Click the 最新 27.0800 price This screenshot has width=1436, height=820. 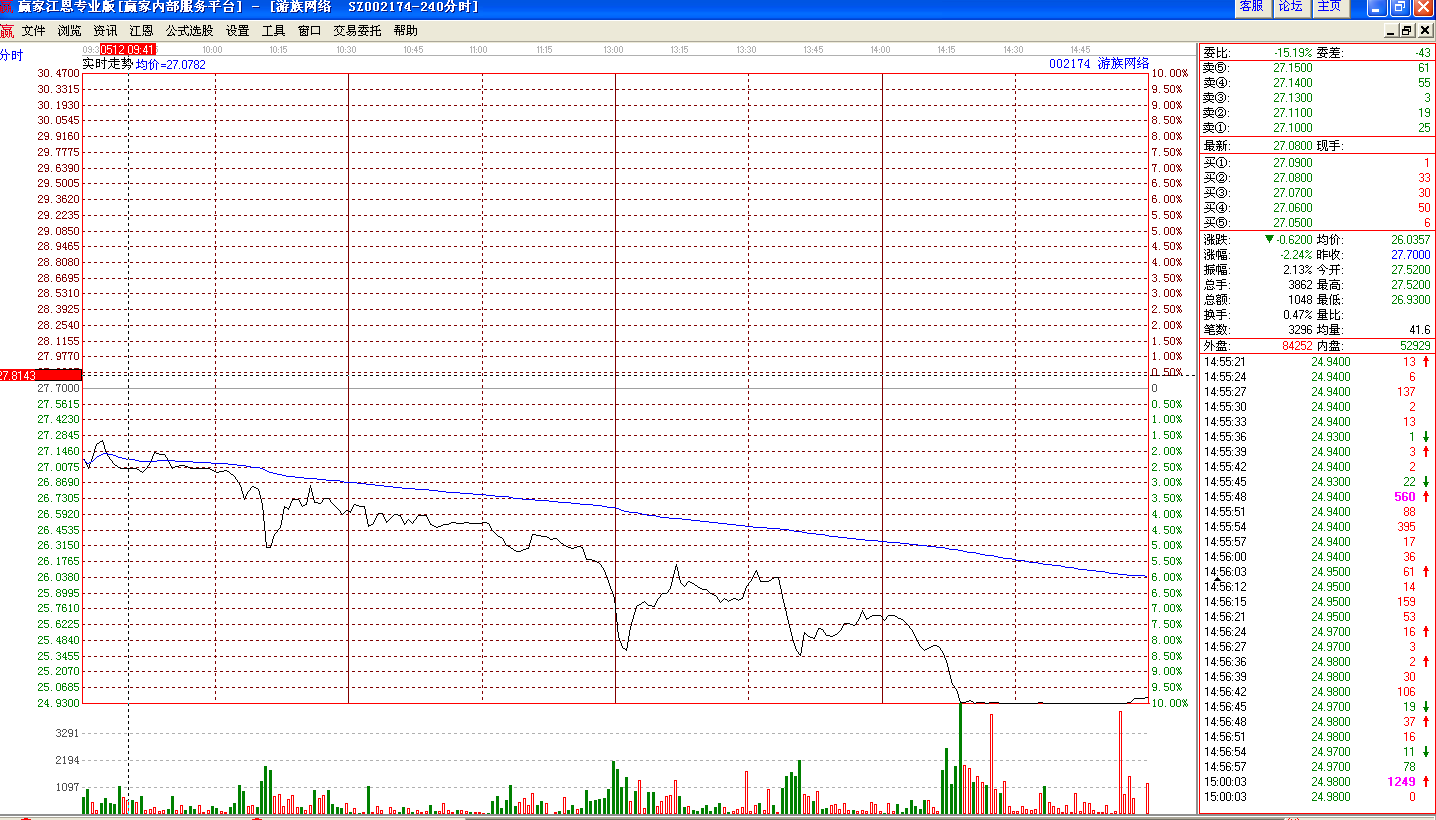pyautogui.click(x=1293, y=146)
